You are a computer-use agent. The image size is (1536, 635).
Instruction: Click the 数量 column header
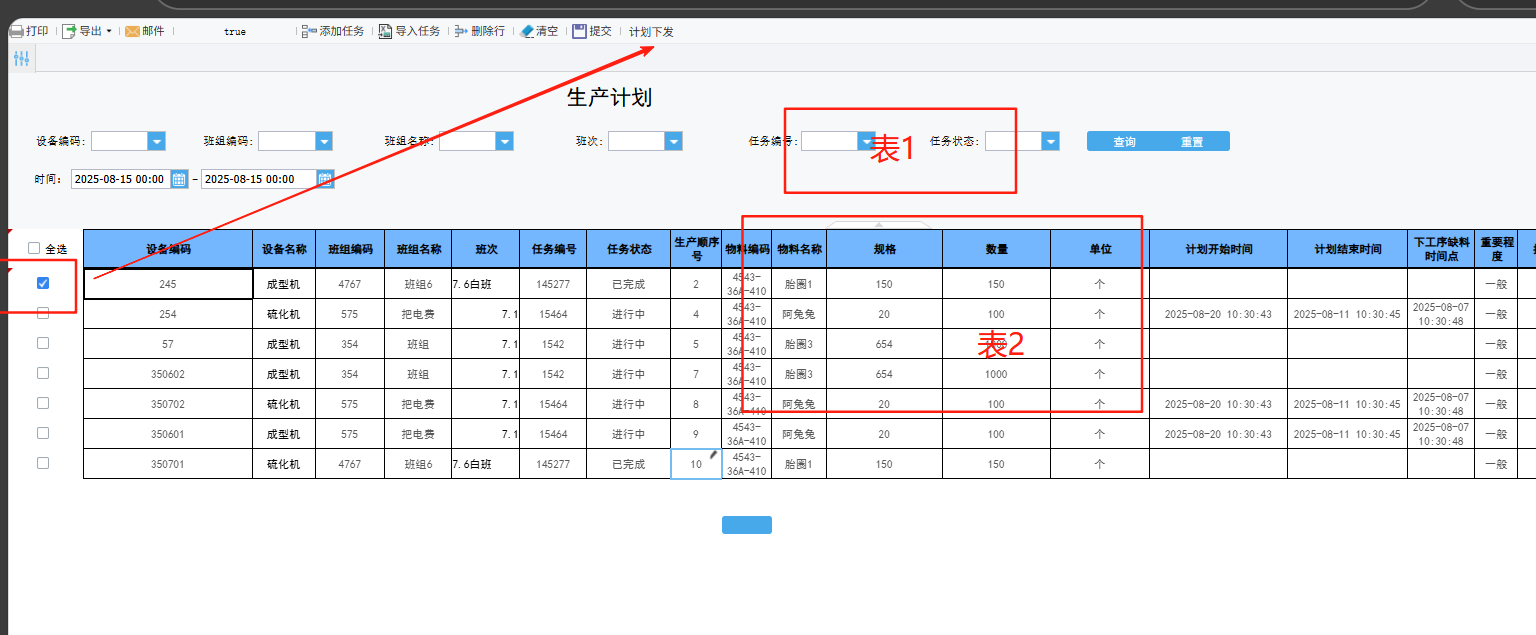click(996, 249)
